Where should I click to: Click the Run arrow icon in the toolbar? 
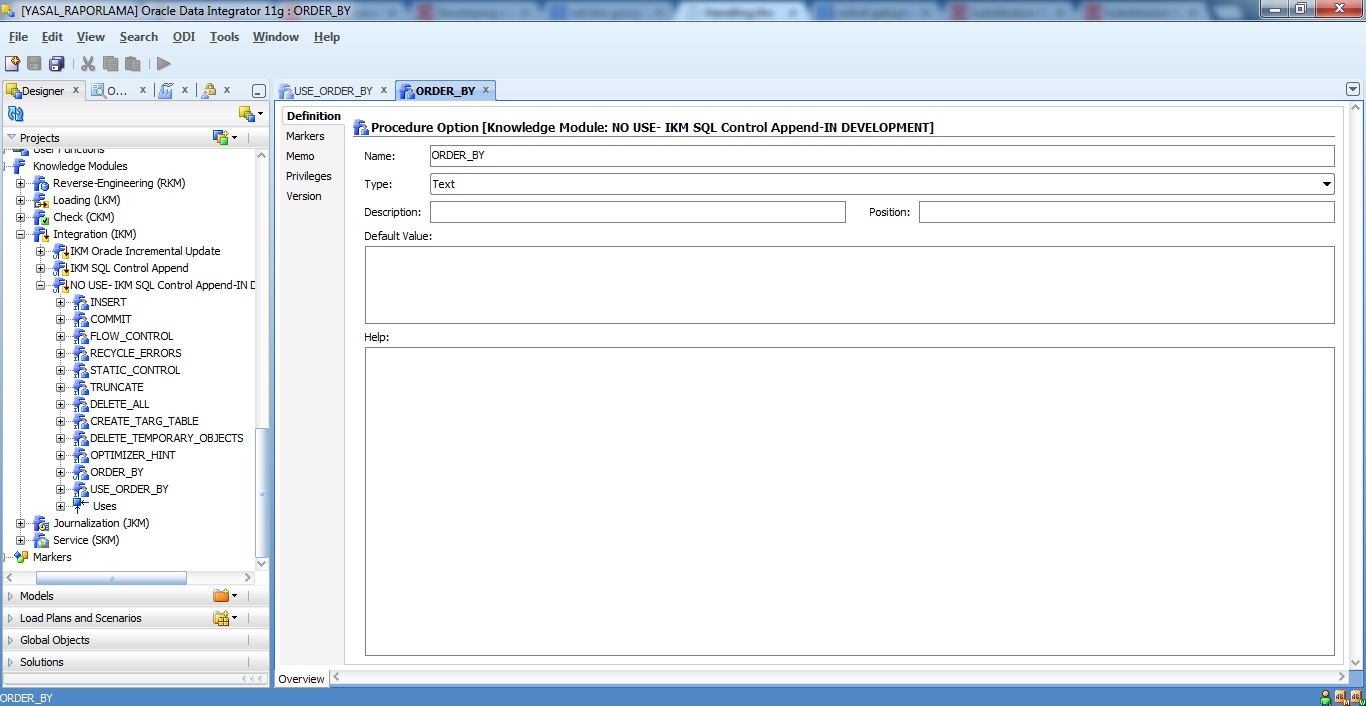point(162,62)
